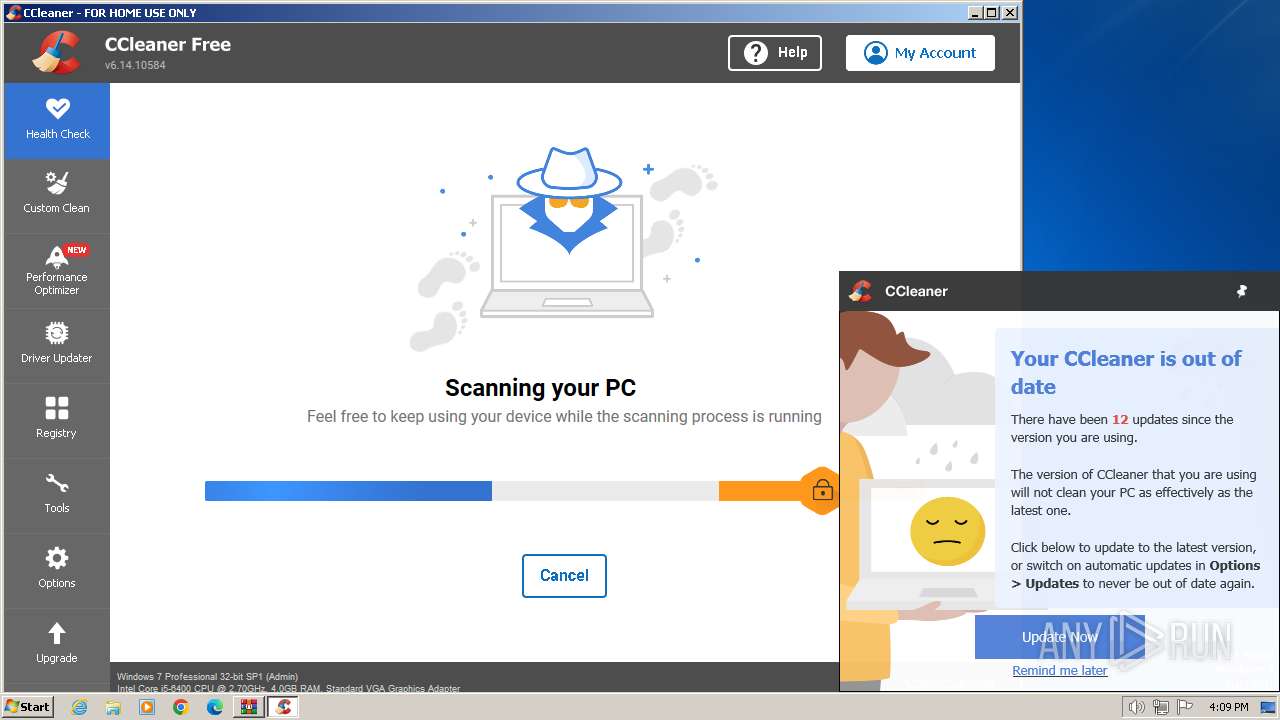Click the version text v6.14.10584

(135, 65)
